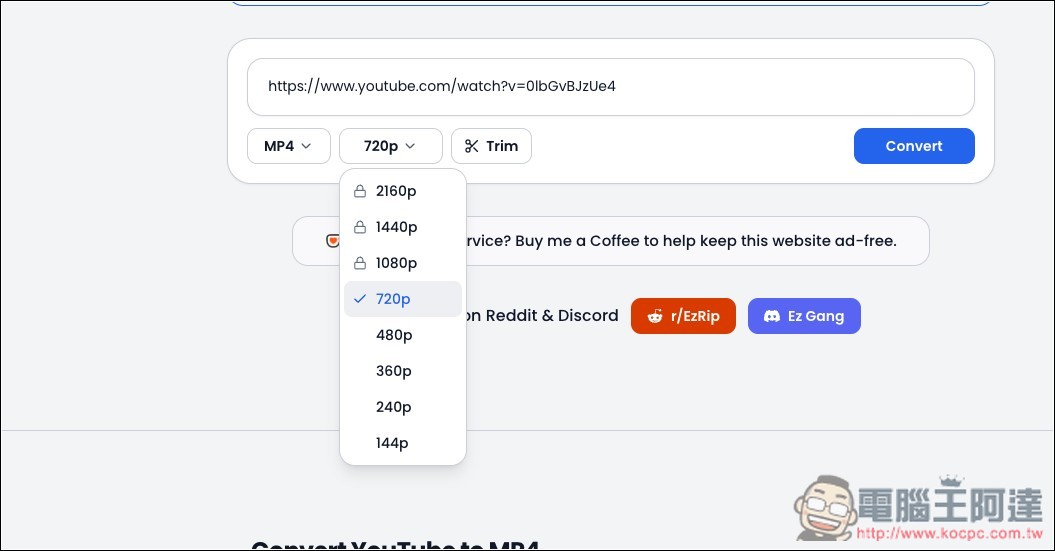The width and height of the screenshot is (1055, 551).
Task: Collapse the 720p quality dropdown
Action: tap(391, 146)
